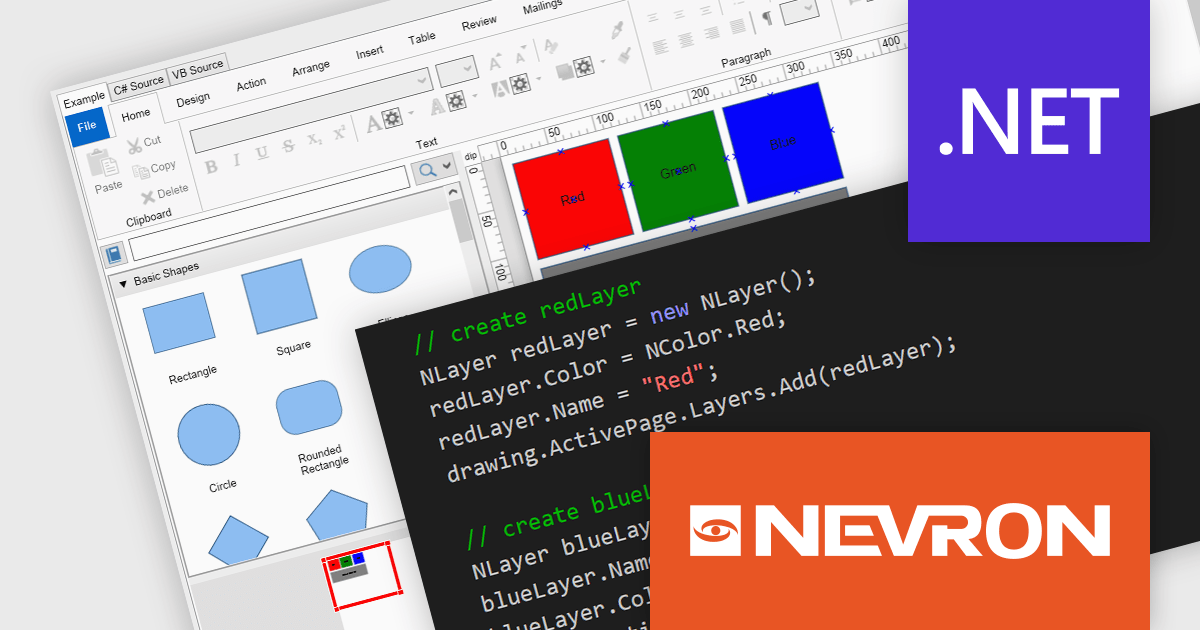This screenshot has height=630, width=1200.
Task: Click the Copy icon in Clipboard group
Action: (x=140, y=171)
